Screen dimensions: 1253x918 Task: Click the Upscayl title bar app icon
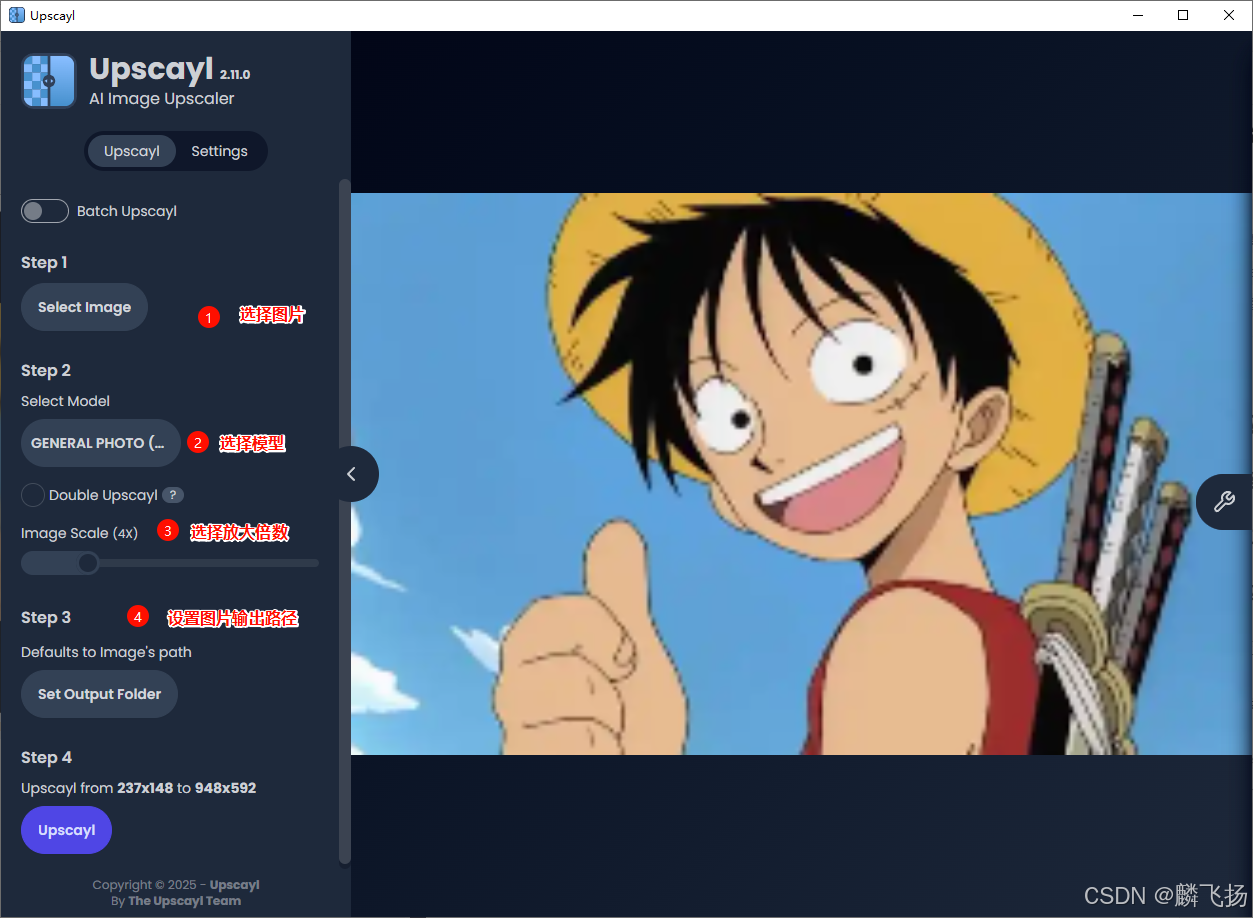click(17, 15)
